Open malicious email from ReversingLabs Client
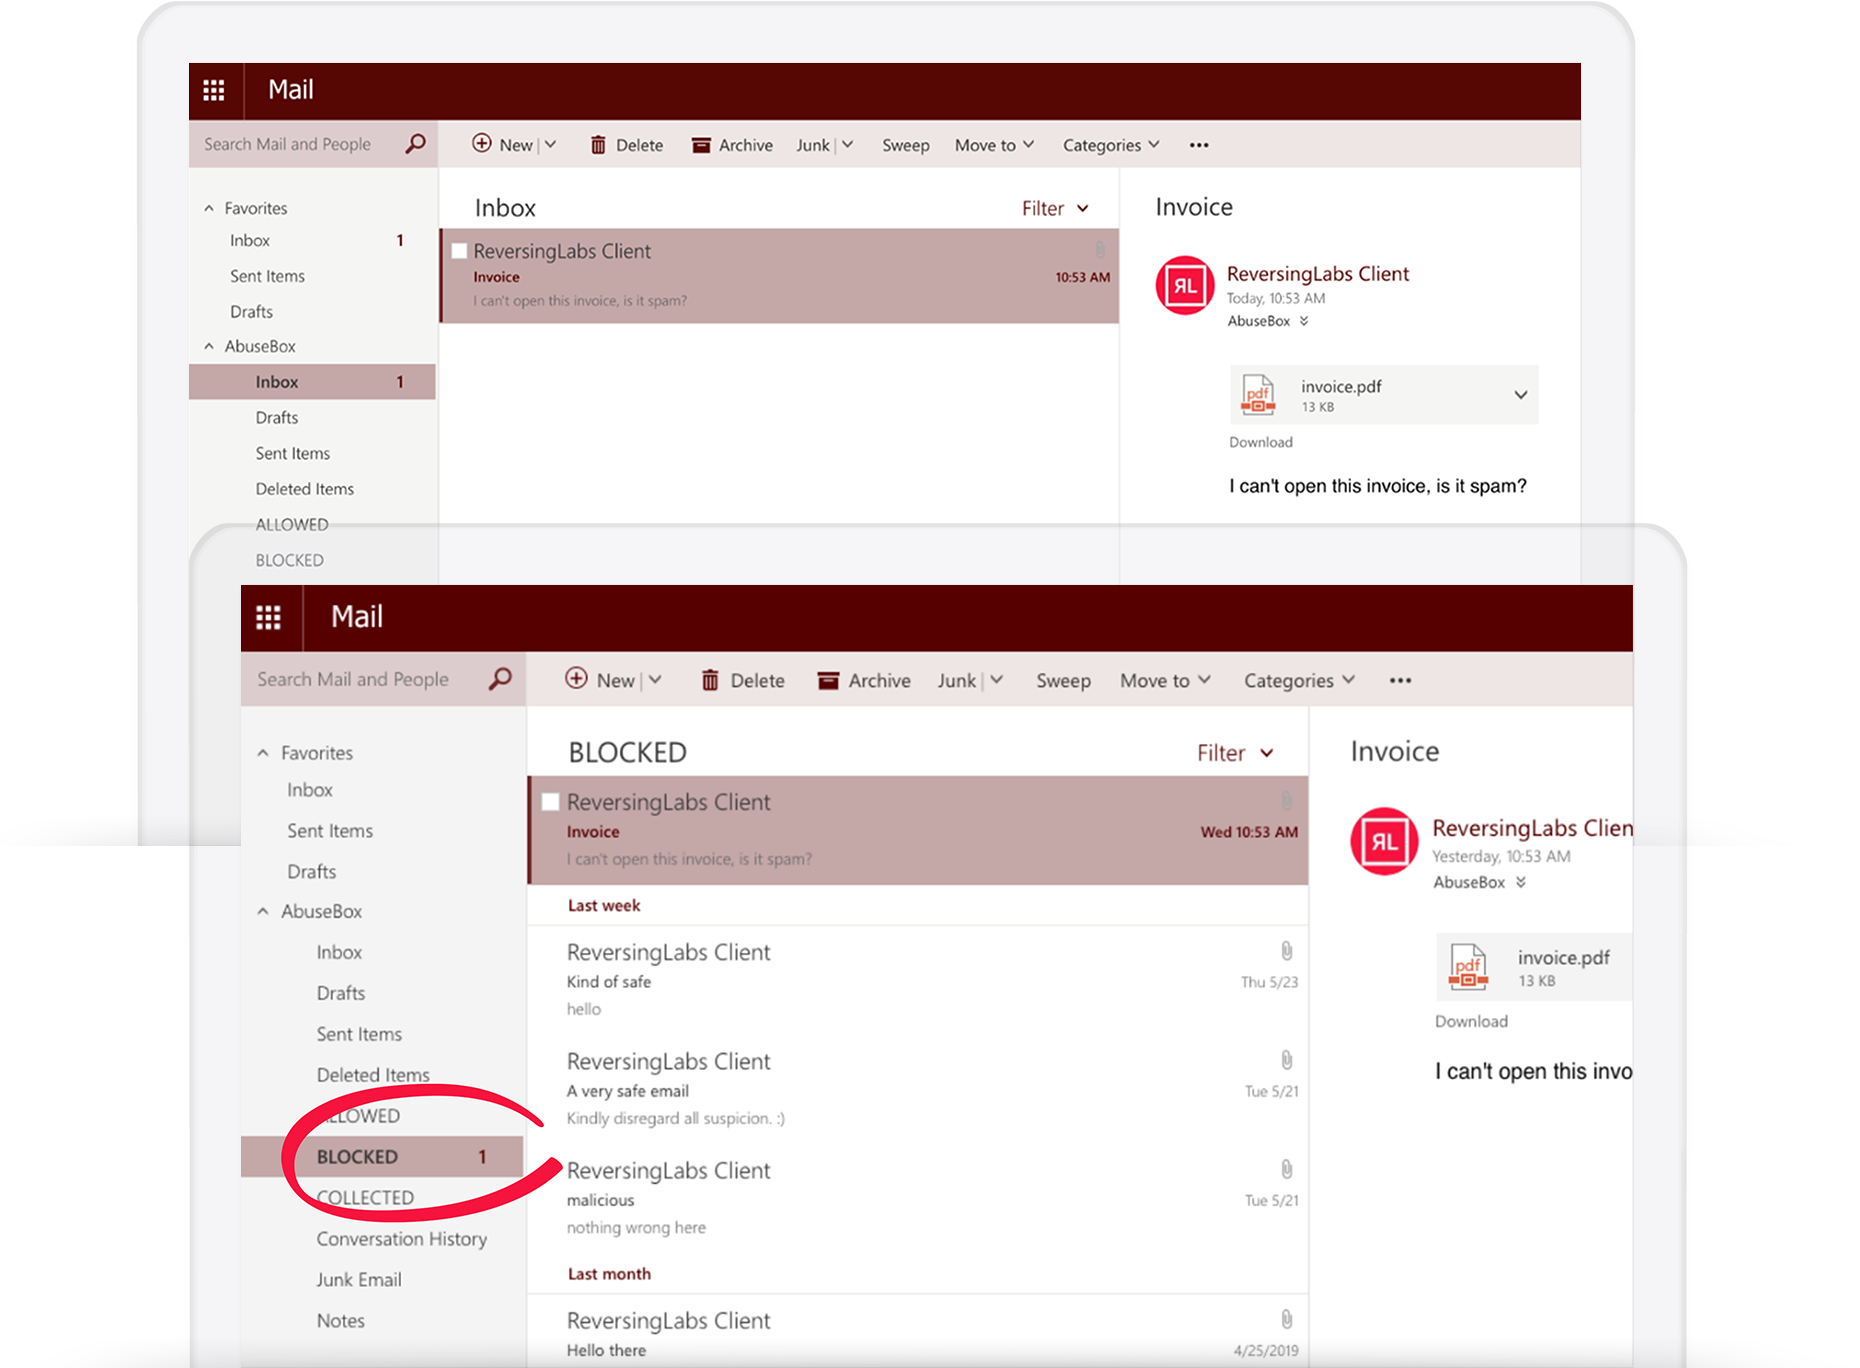The image size is (1860, 1368). (918, 1198)
